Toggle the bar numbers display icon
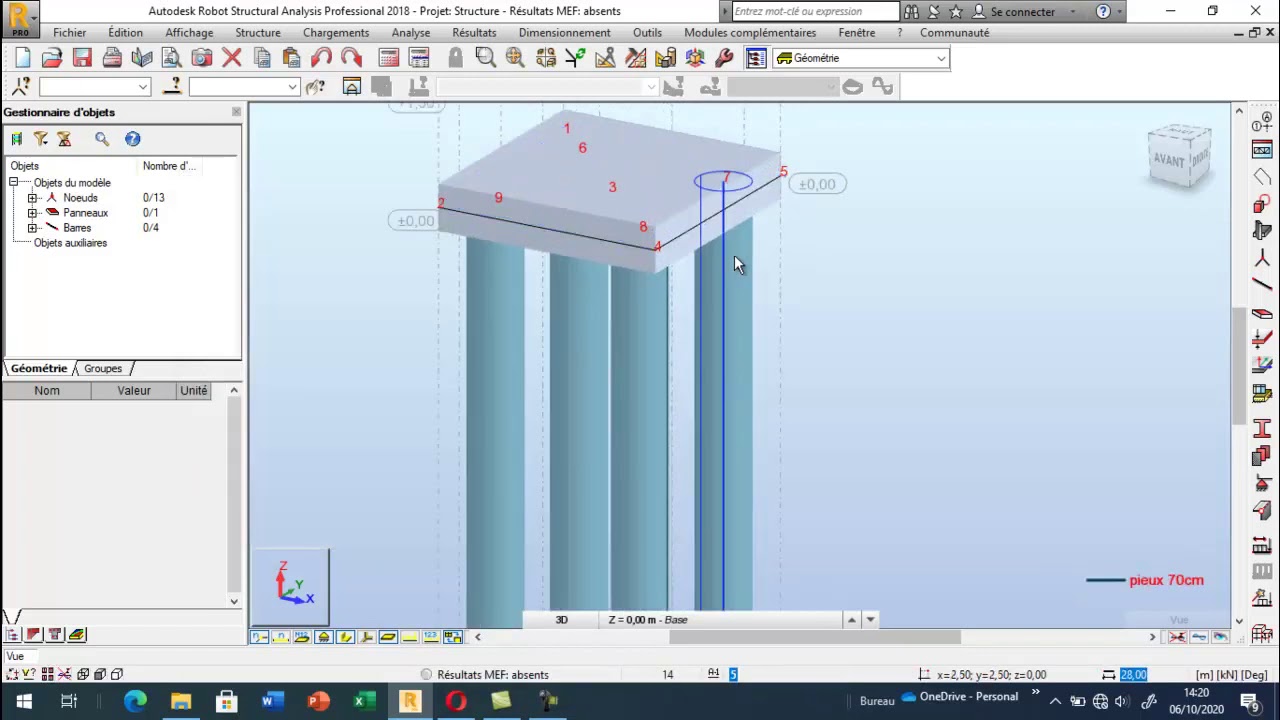This screenshot has width=1280, height=720. [280, 637]
